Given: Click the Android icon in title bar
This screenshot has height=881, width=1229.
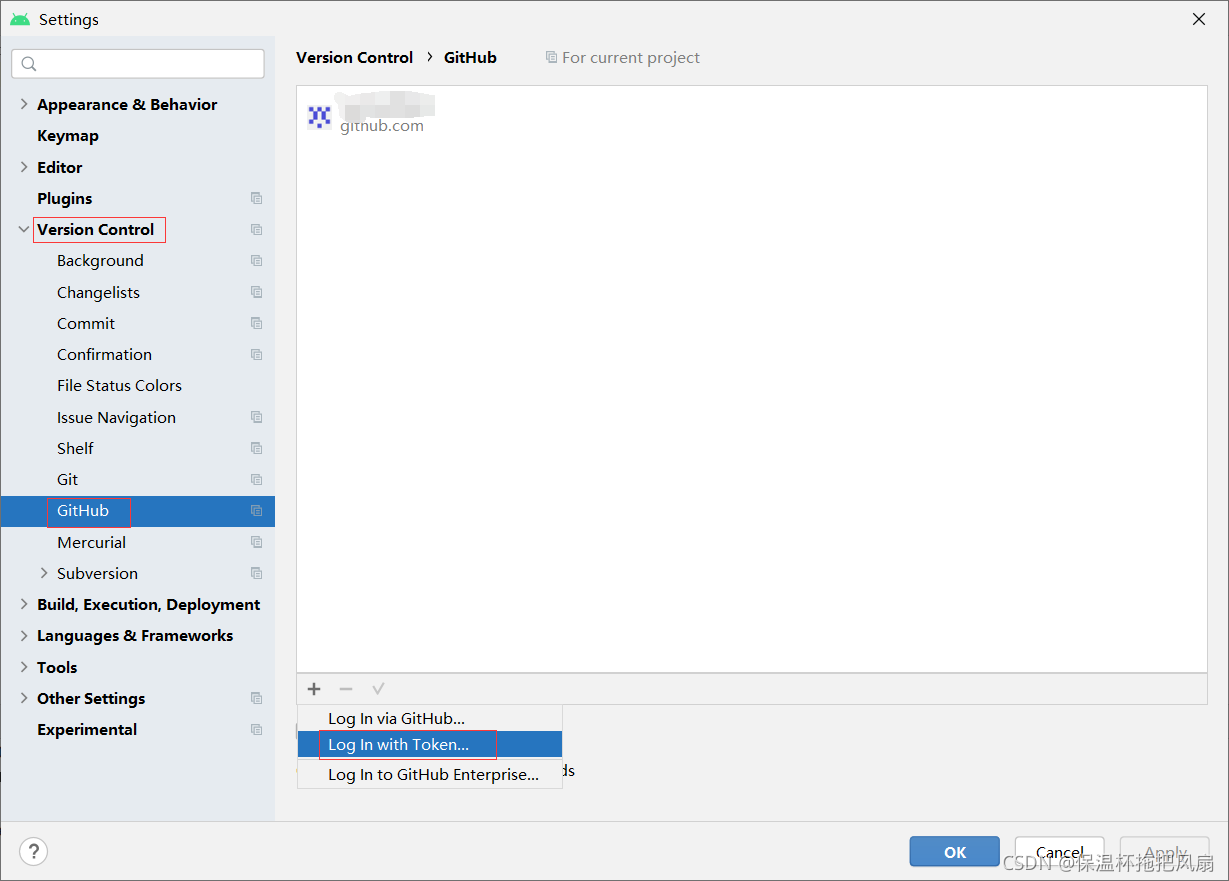Looking at the screenshot, I should [x=20, y=19].
